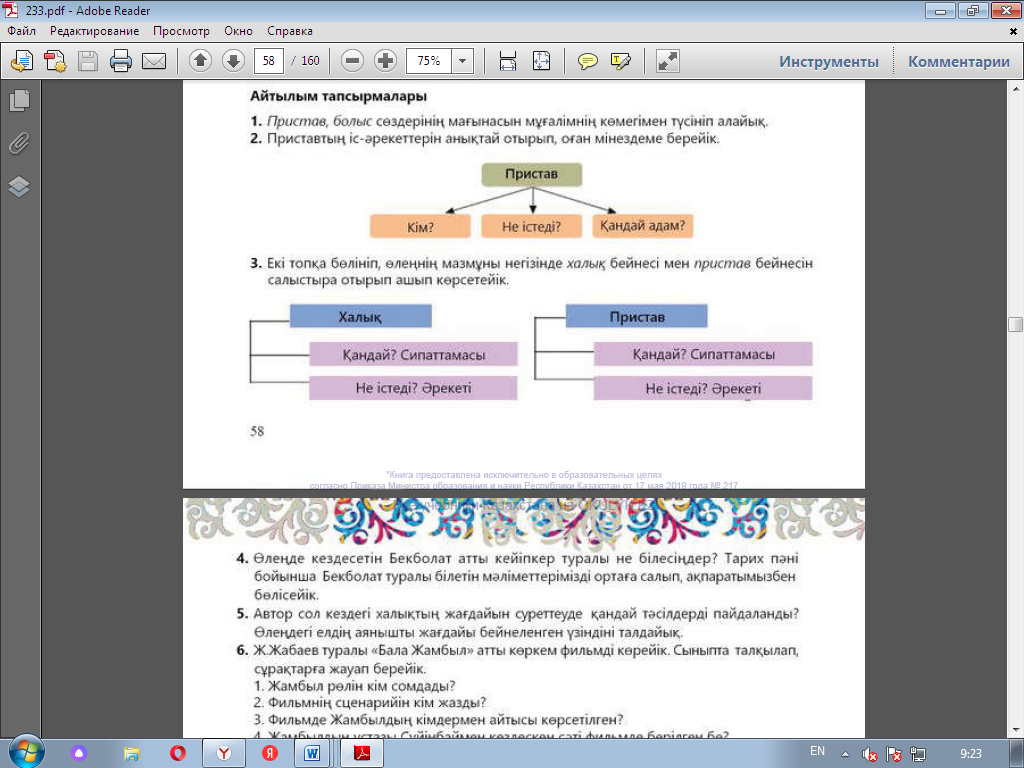The height and width of the screenshot is (768, 1024).
Task: Open the Справка menu
Action: point(290,31)
